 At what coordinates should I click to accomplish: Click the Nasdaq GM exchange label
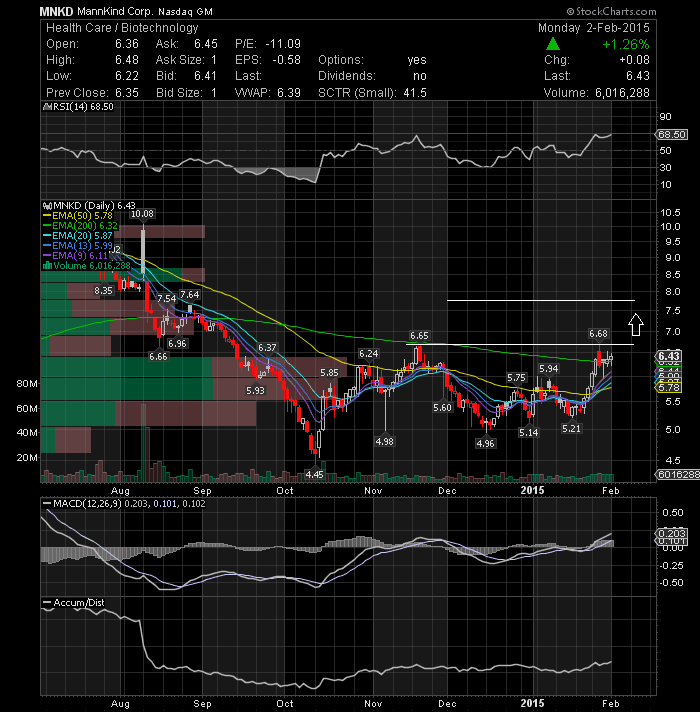pos(185,12)
